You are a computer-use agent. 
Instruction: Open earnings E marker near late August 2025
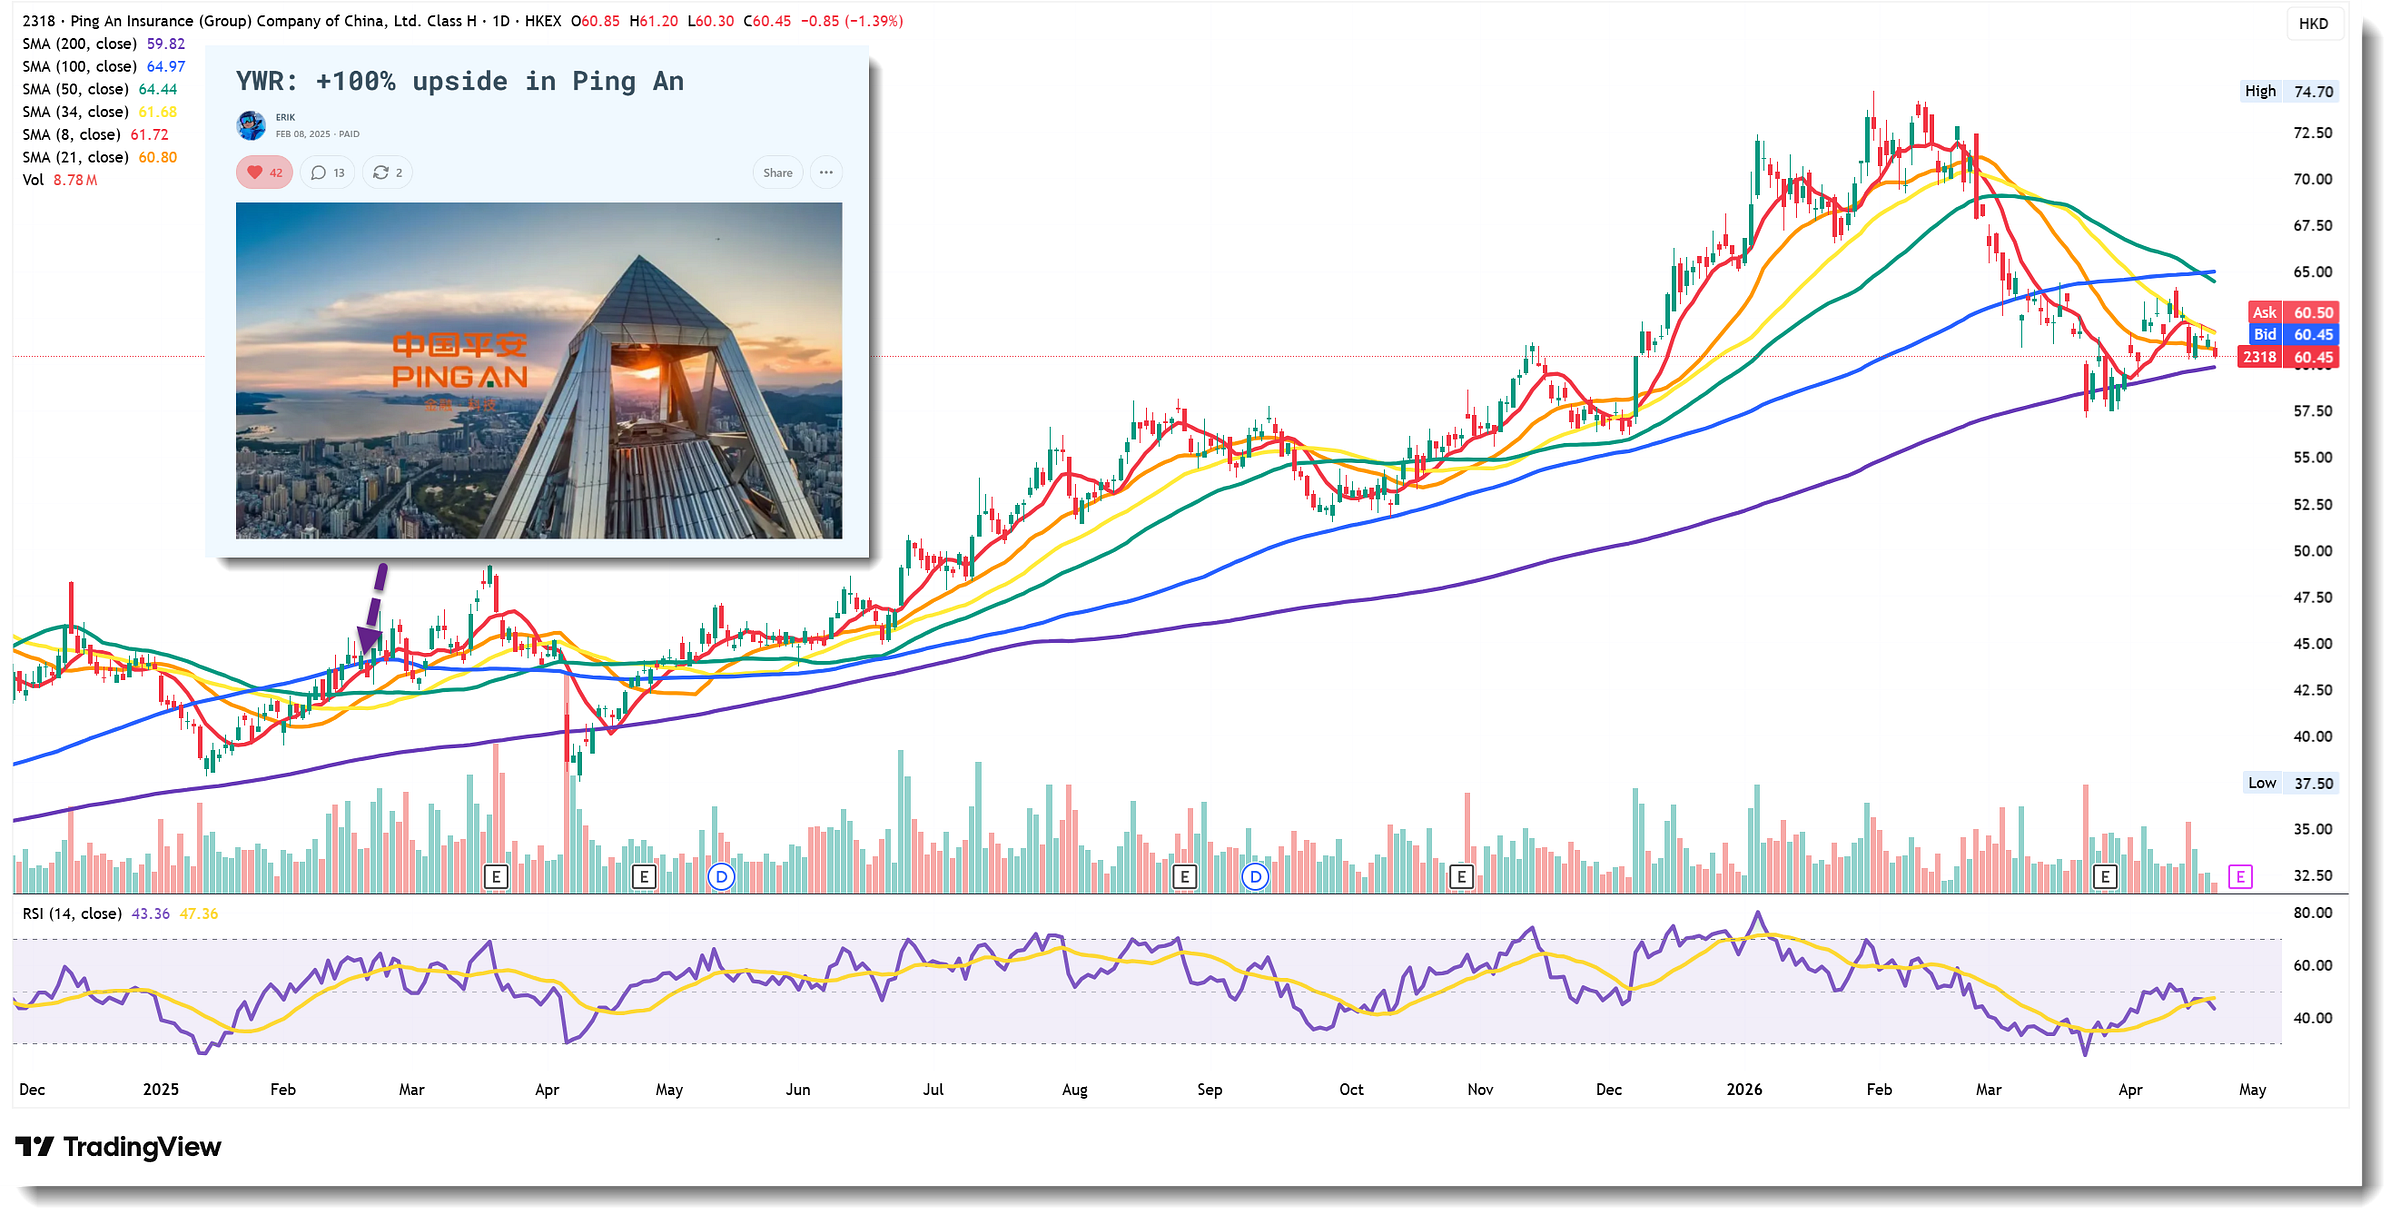click(x=1184, y=877)
